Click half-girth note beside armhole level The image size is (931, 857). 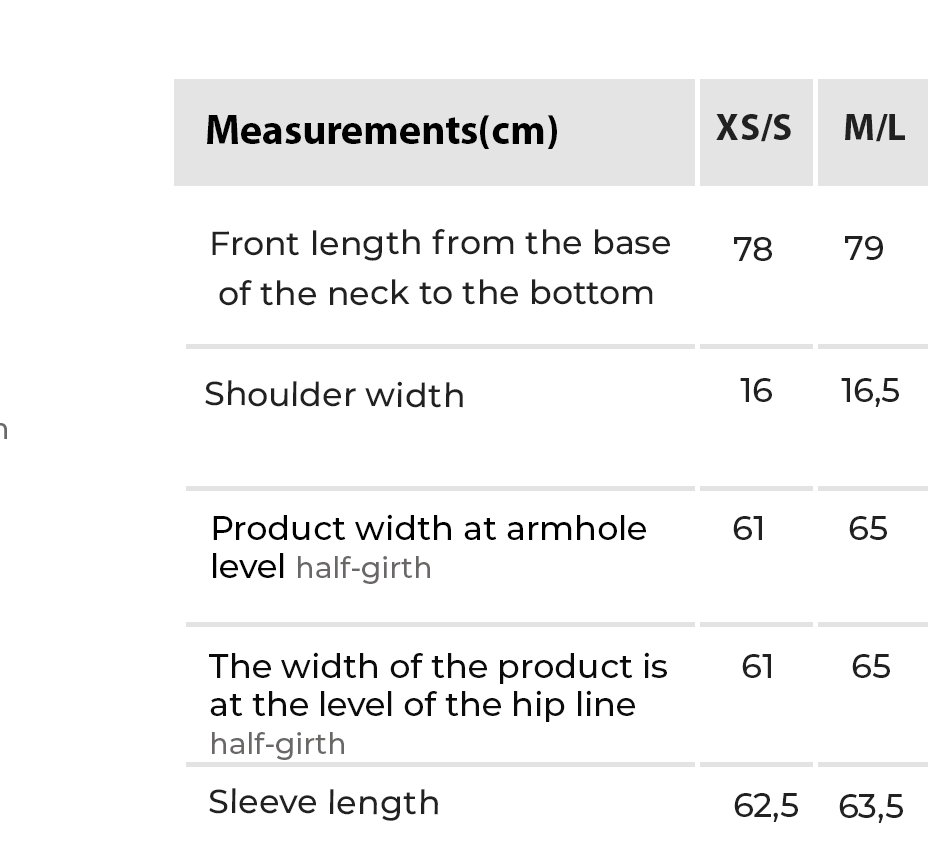pos(364,568)
